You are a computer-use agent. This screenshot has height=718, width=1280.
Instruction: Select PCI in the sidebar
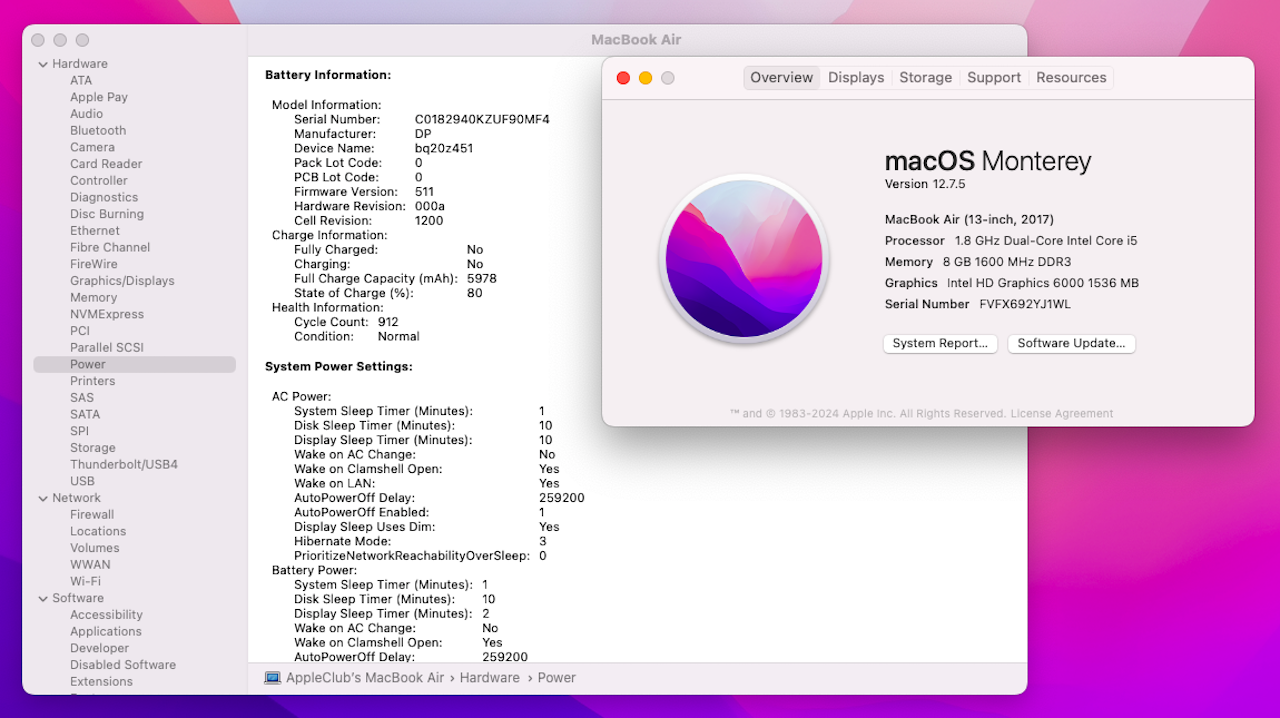80,331
